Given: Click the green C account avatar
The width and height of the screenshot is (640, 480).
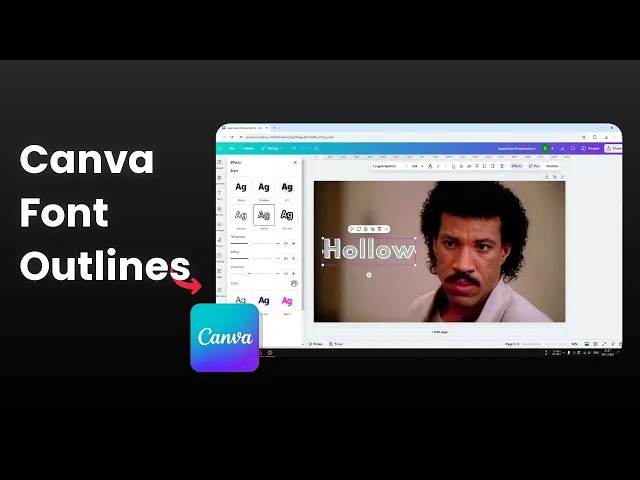Looking at the screenshot, I should [x=545, y=149].
